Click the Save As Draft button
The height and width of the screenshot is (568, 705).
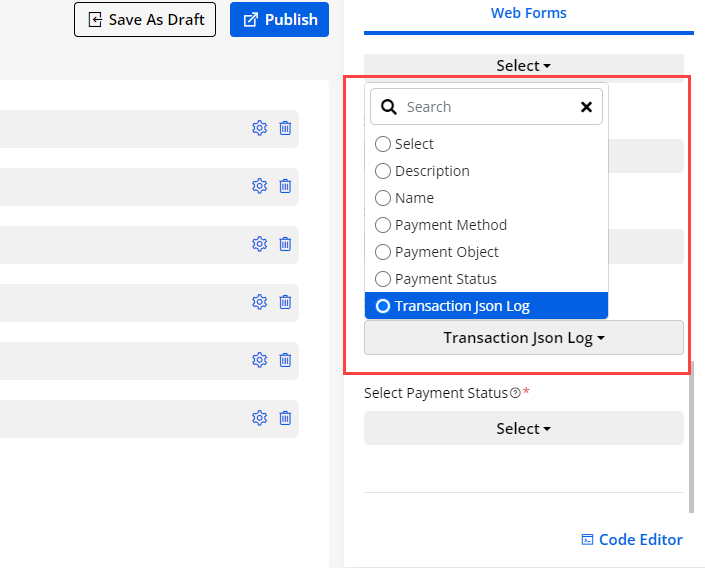pyautogui.click(x=145, y=20)
